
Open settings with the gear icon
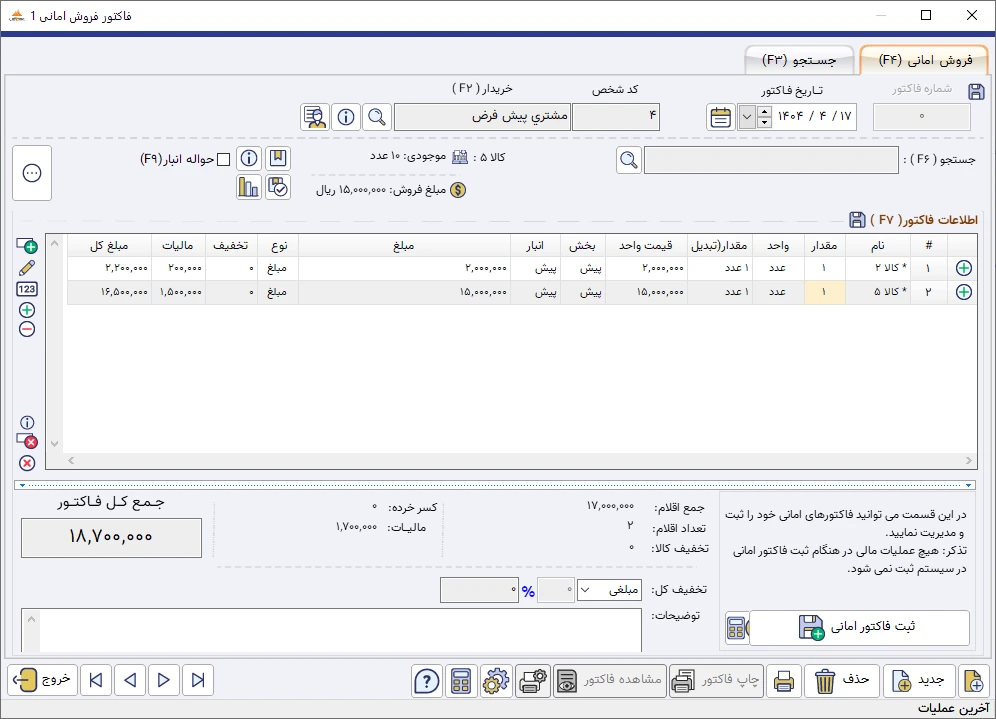pyautogui.click(x=497, y=681)
